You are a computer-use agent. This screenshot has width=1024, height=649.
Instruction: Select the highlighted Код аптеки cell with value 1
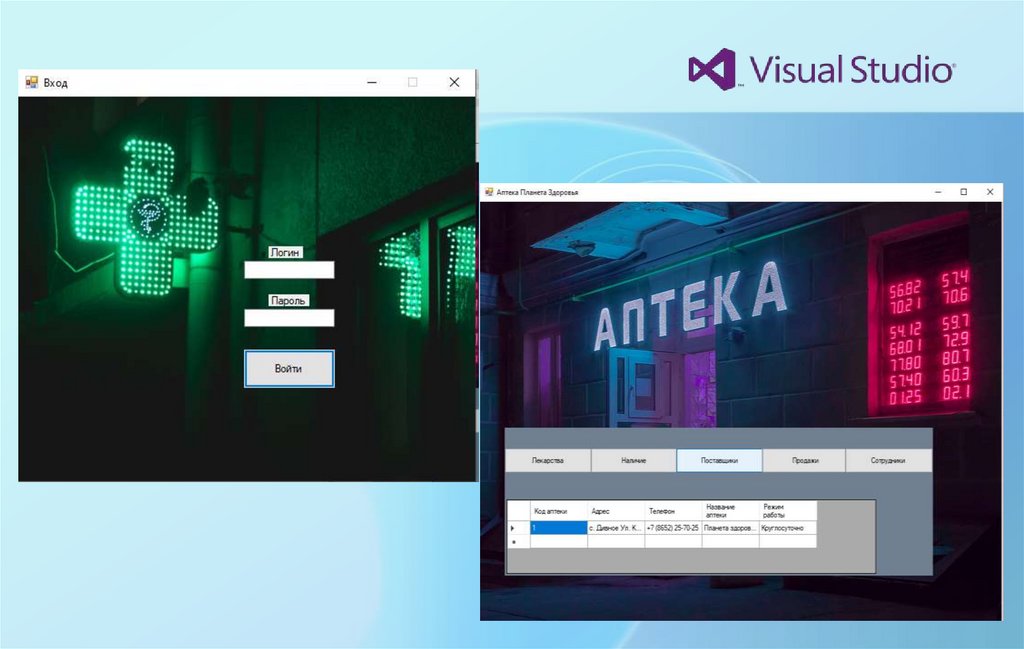pyautogui.click(x=559, y=528)
